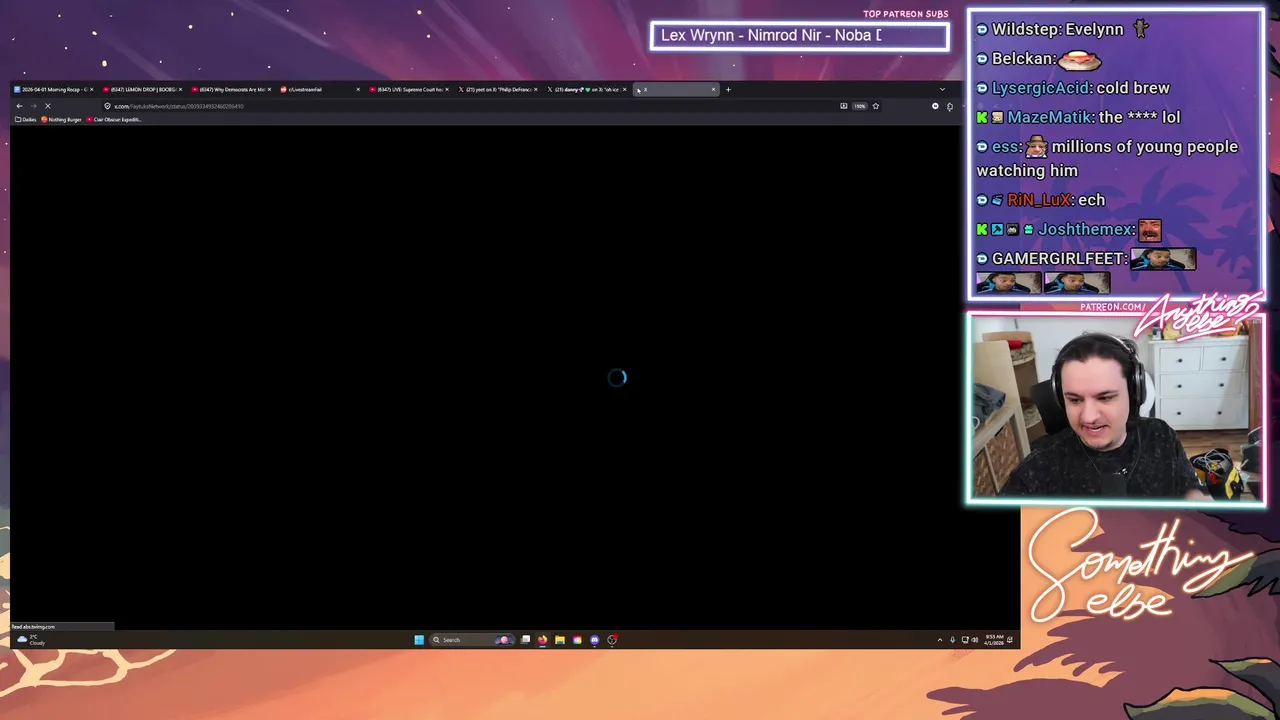Open the Windows Start menu
1280x720 pixels.
point(419,640)
